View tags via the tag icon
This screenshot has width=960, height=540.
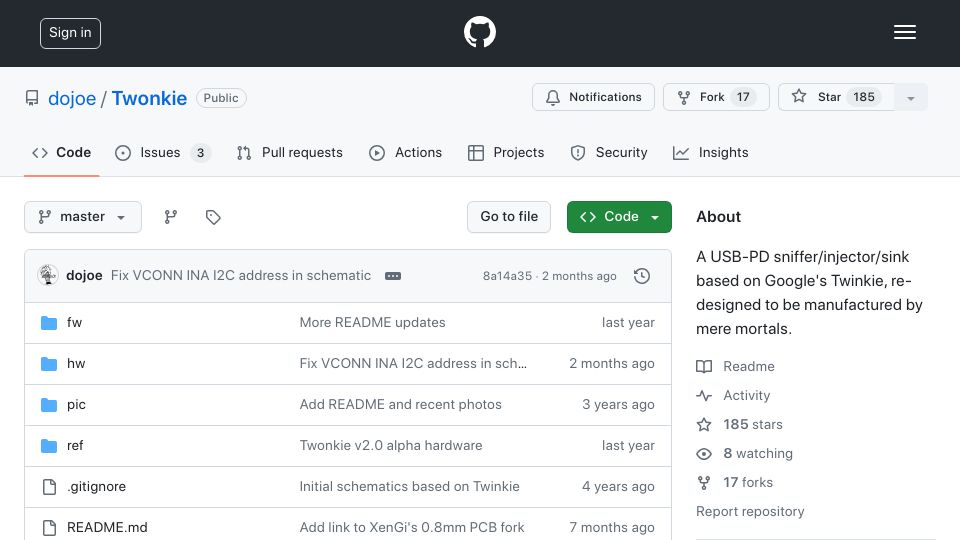click(213, 217)
